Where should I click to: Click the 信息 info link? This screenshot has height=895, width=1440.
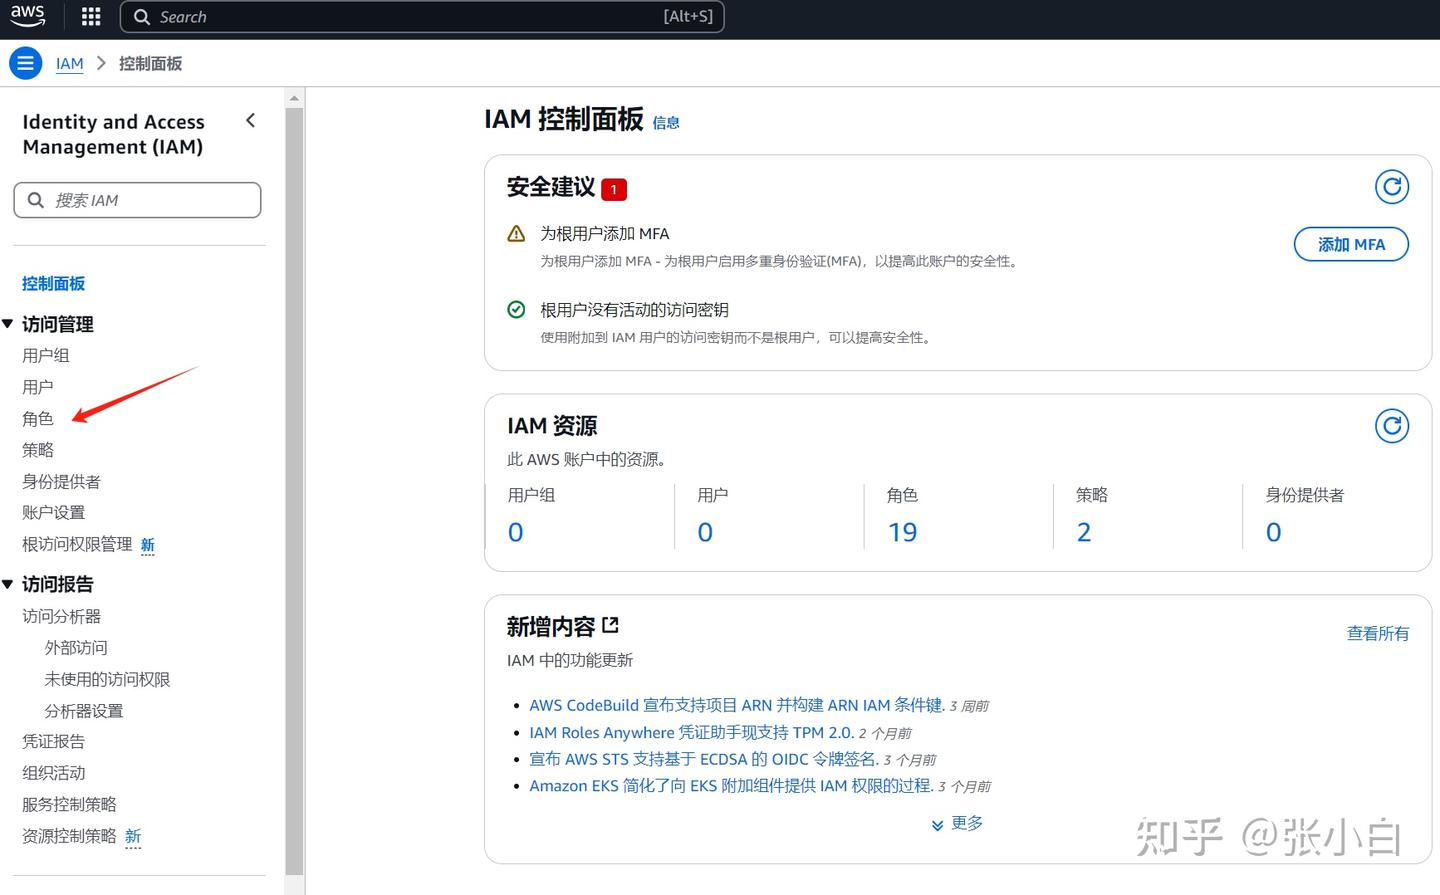pos(666,123)
